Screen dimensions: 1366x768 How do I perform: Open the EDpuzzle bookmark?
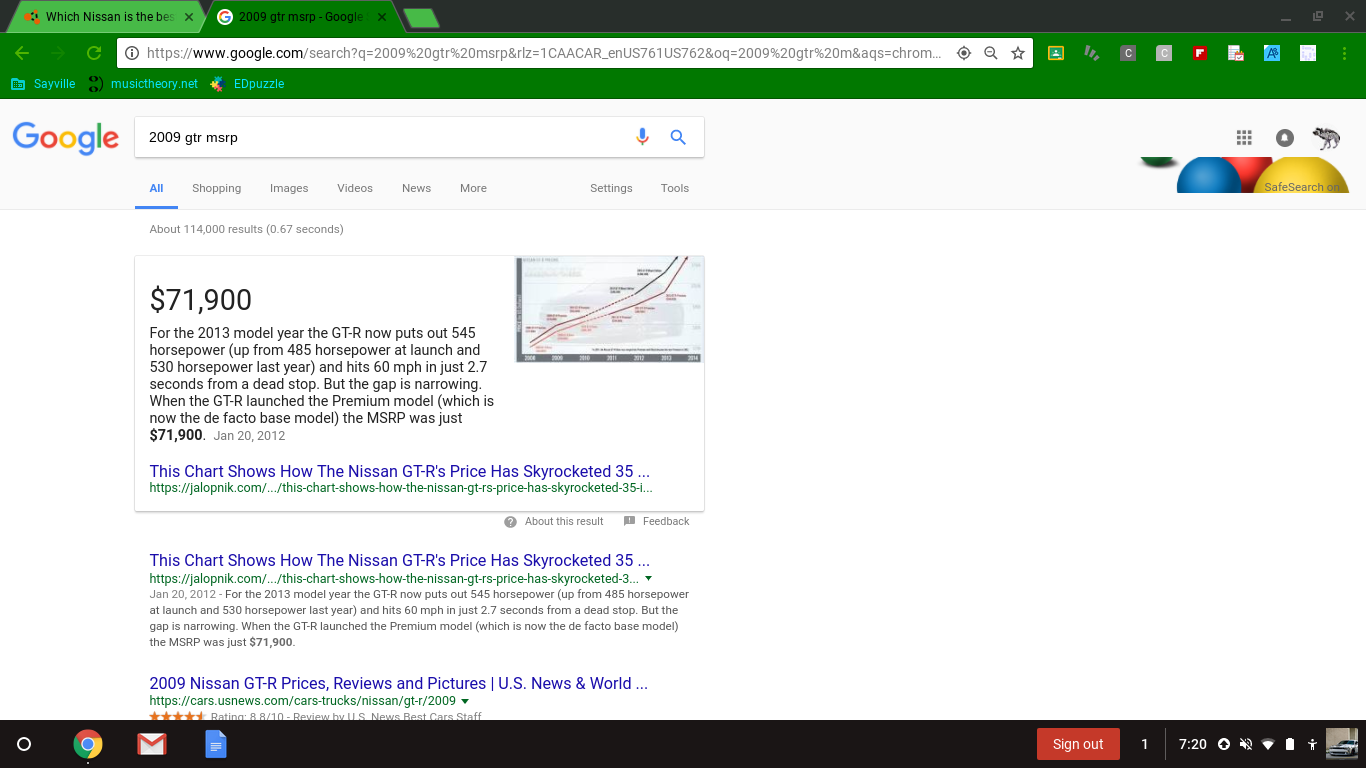(247, 84)
